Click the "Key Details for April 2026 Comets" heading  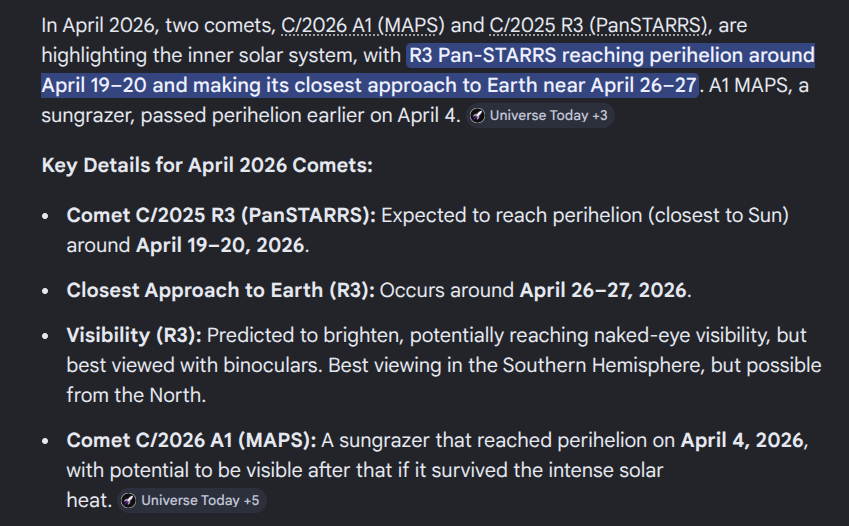click(x=207, y=165)
